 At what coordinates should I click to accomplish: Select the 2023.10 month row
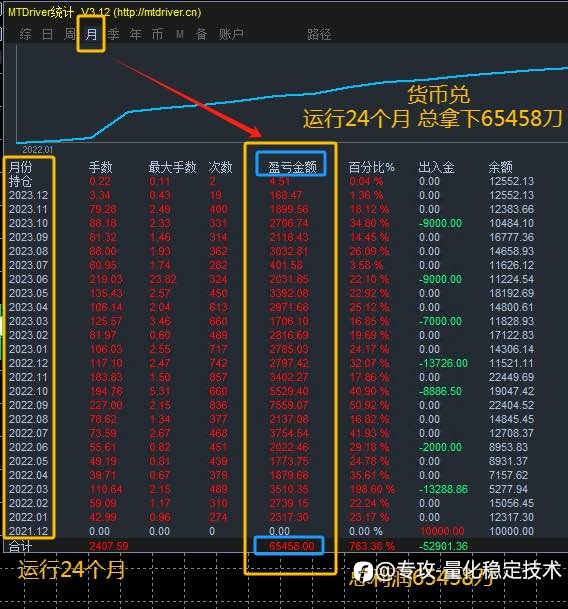[271, 223]
